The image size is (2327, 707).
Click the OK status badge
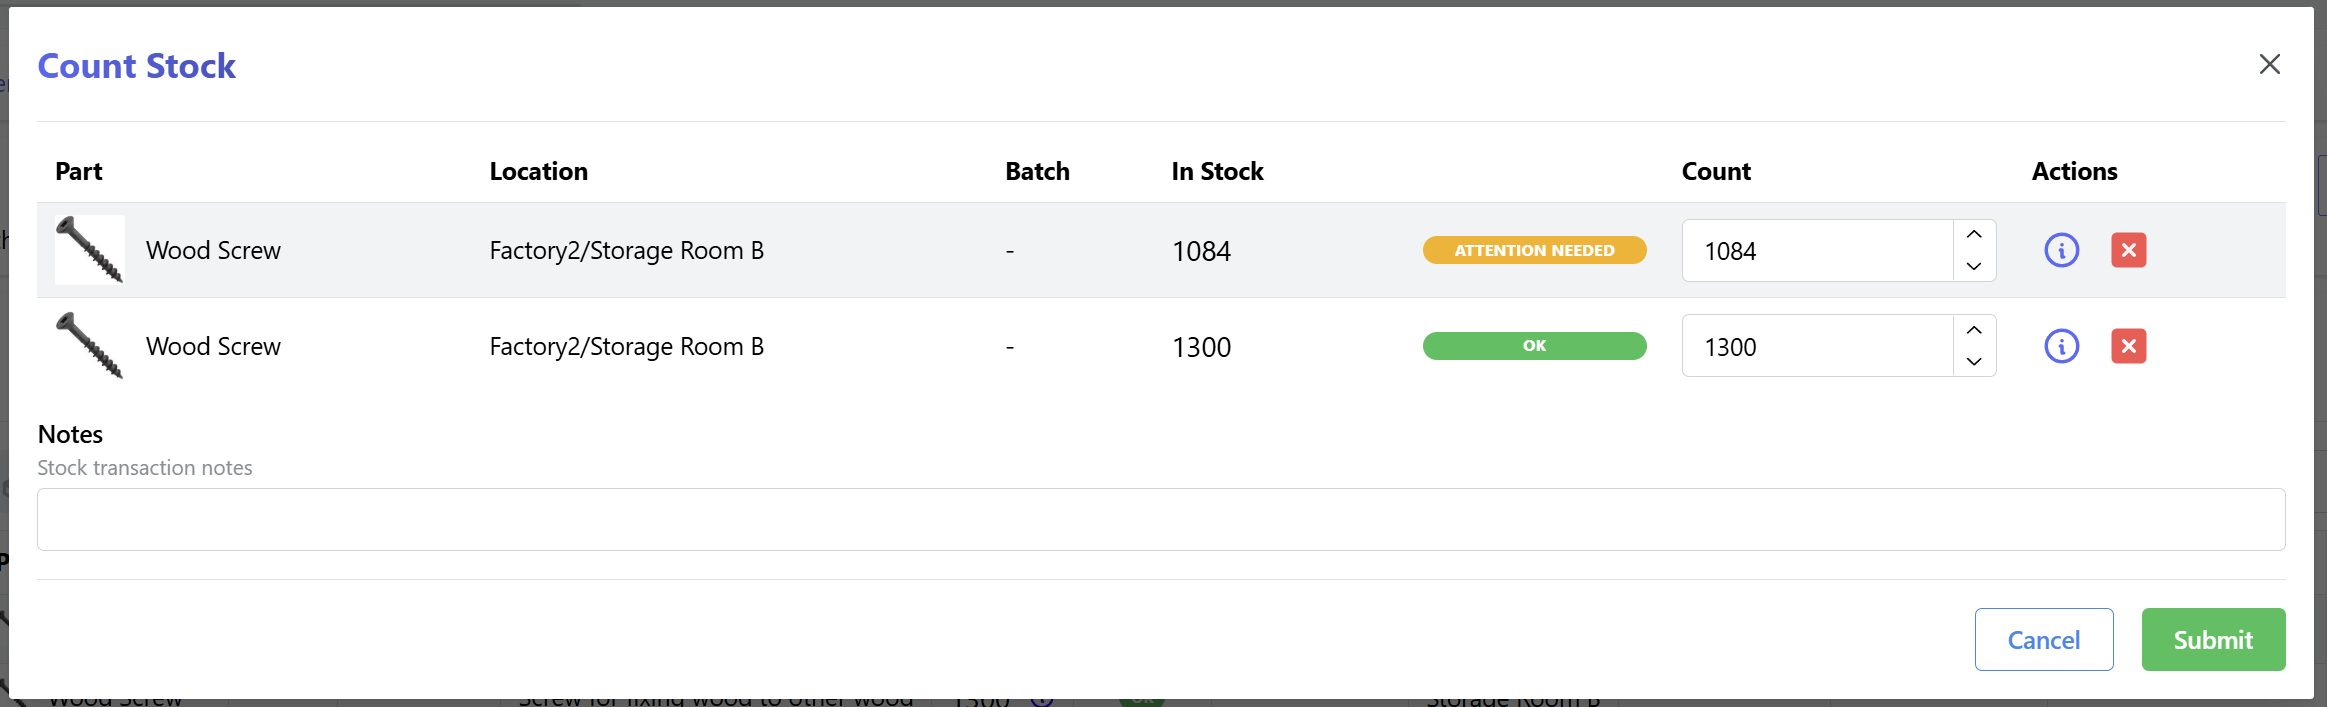coord(1534,345)
